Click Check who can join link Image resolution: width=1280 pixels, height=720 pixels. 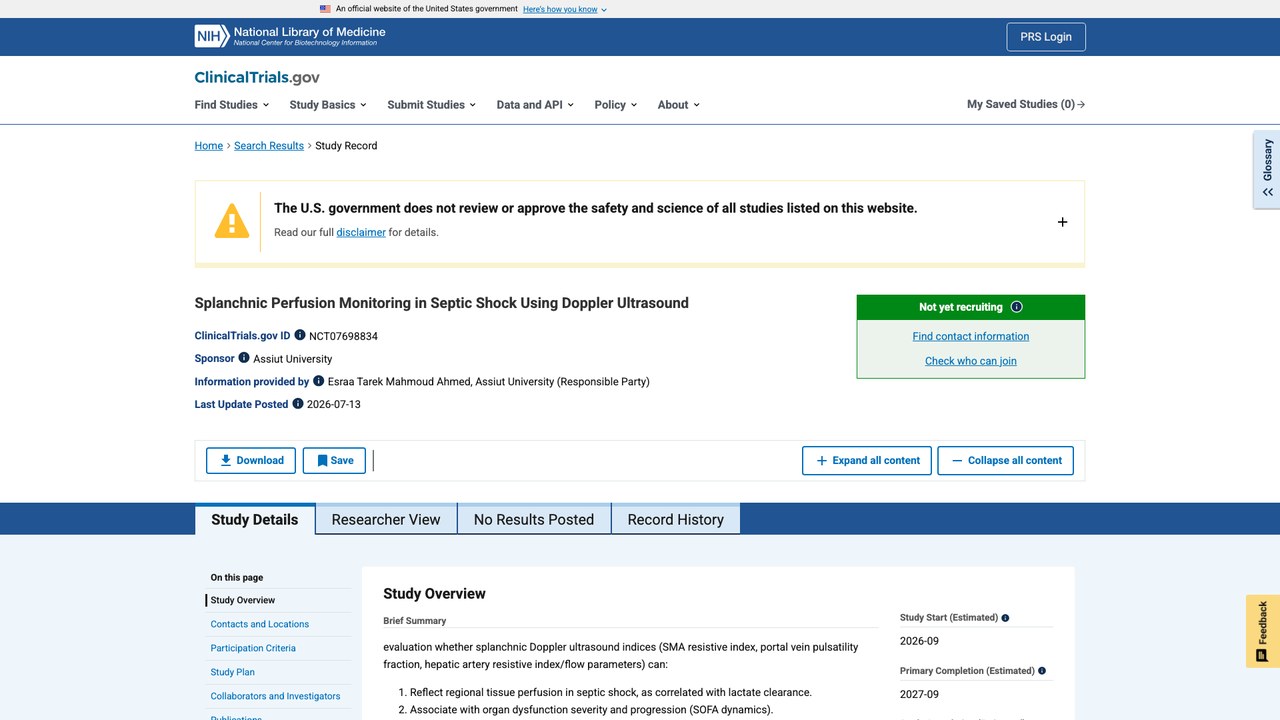pyautogui.click(x=971, y=361)
